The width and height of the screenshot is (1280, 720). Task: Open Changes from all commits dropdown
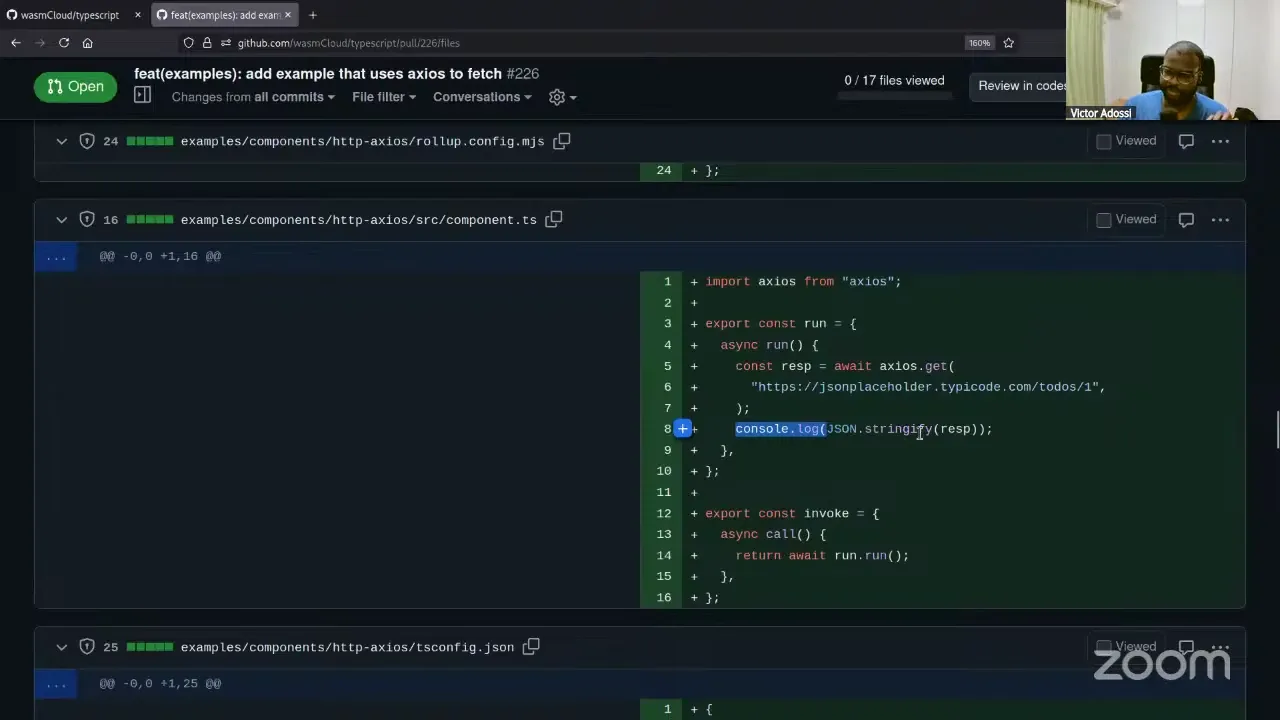click(x=253, y=97)
